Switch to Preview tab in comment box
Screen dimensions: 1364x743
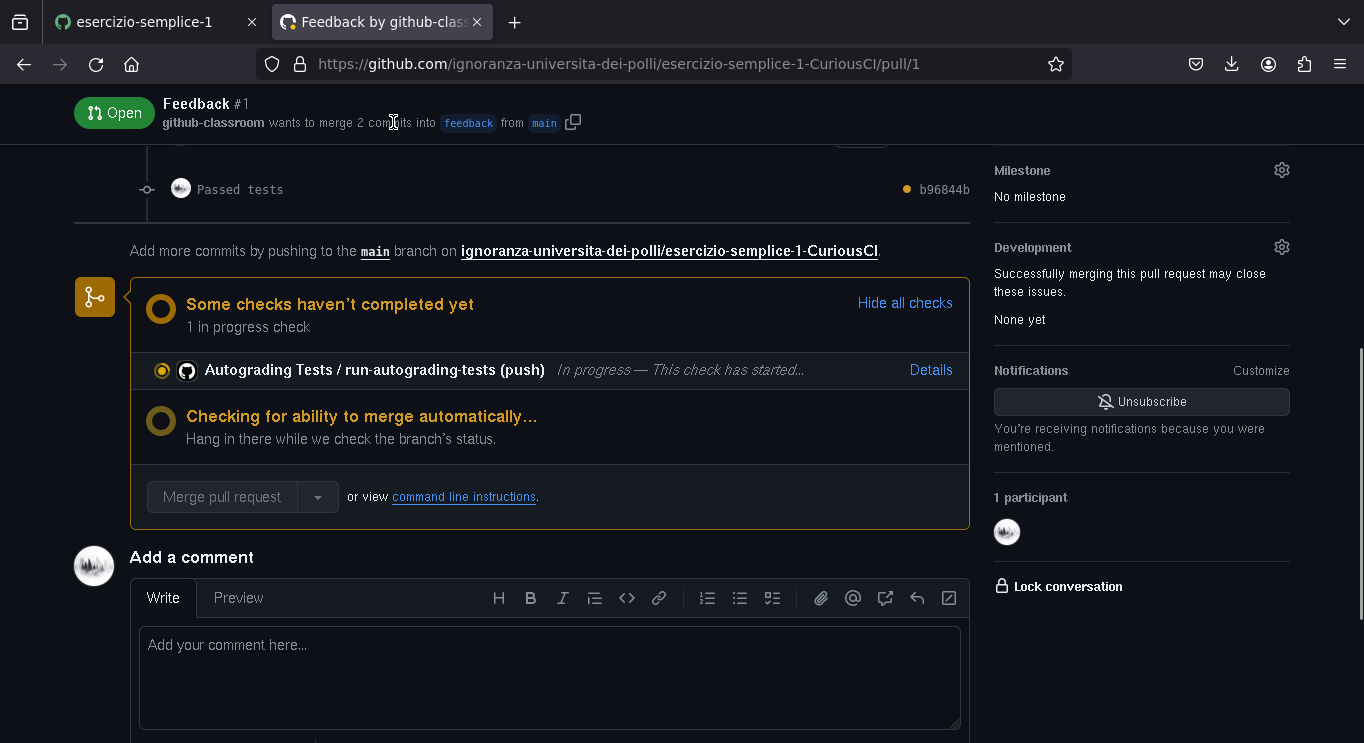(x=238, y=598)
